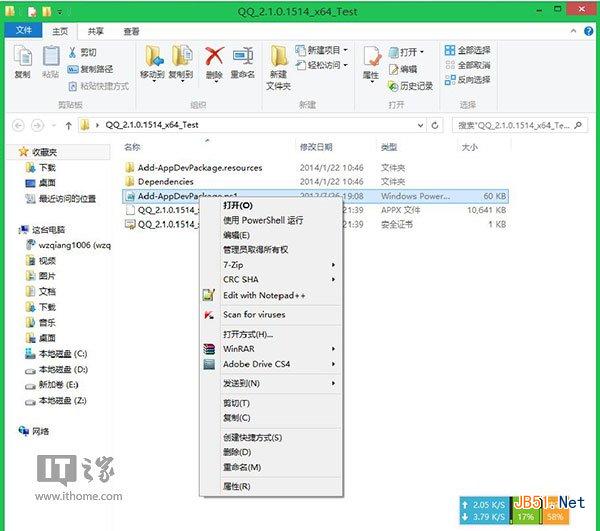Expand the address bar history dropdown
The height and width of the screenshot is (531, 600).
point(420,125)
